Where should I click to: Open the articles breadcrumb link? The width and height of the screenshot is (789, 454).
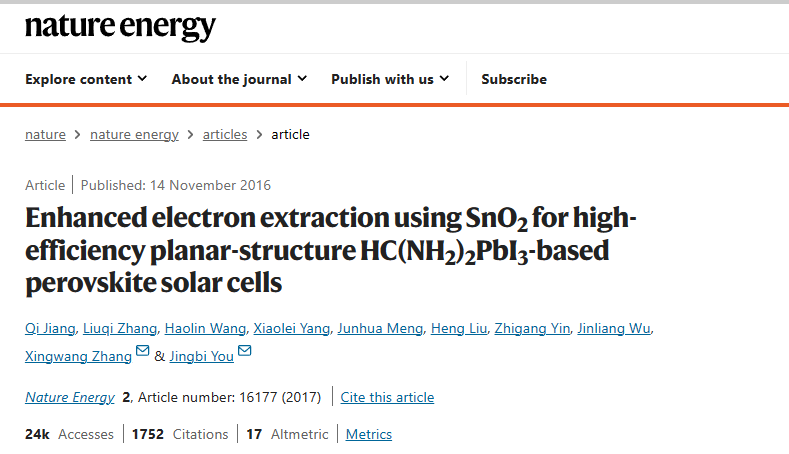click(225, 134)
